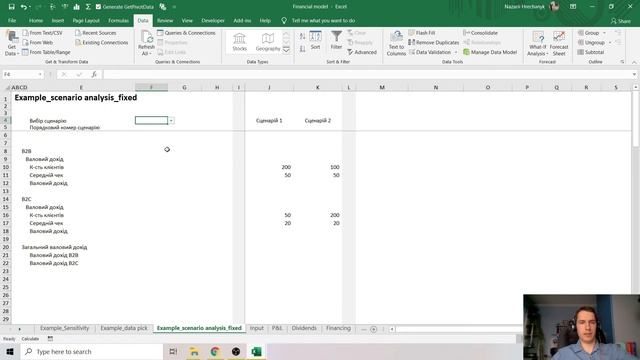The width and height of the screenshot is (640, 360).
Task: Open the Sort dialog button
Action: [315, 41]
